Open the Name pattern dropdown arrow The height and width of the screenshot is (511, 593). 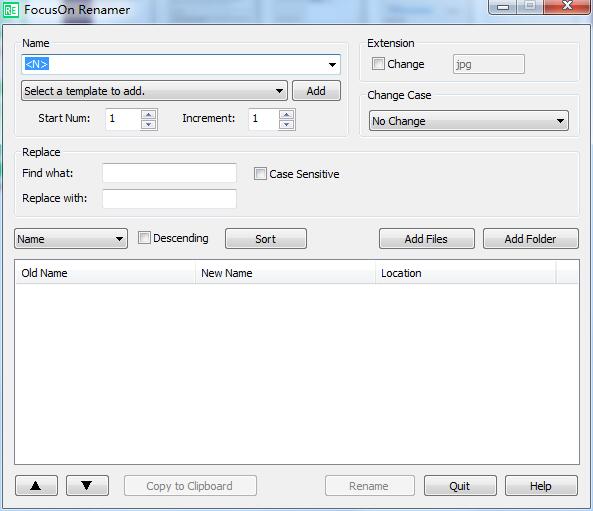(332, 65)
